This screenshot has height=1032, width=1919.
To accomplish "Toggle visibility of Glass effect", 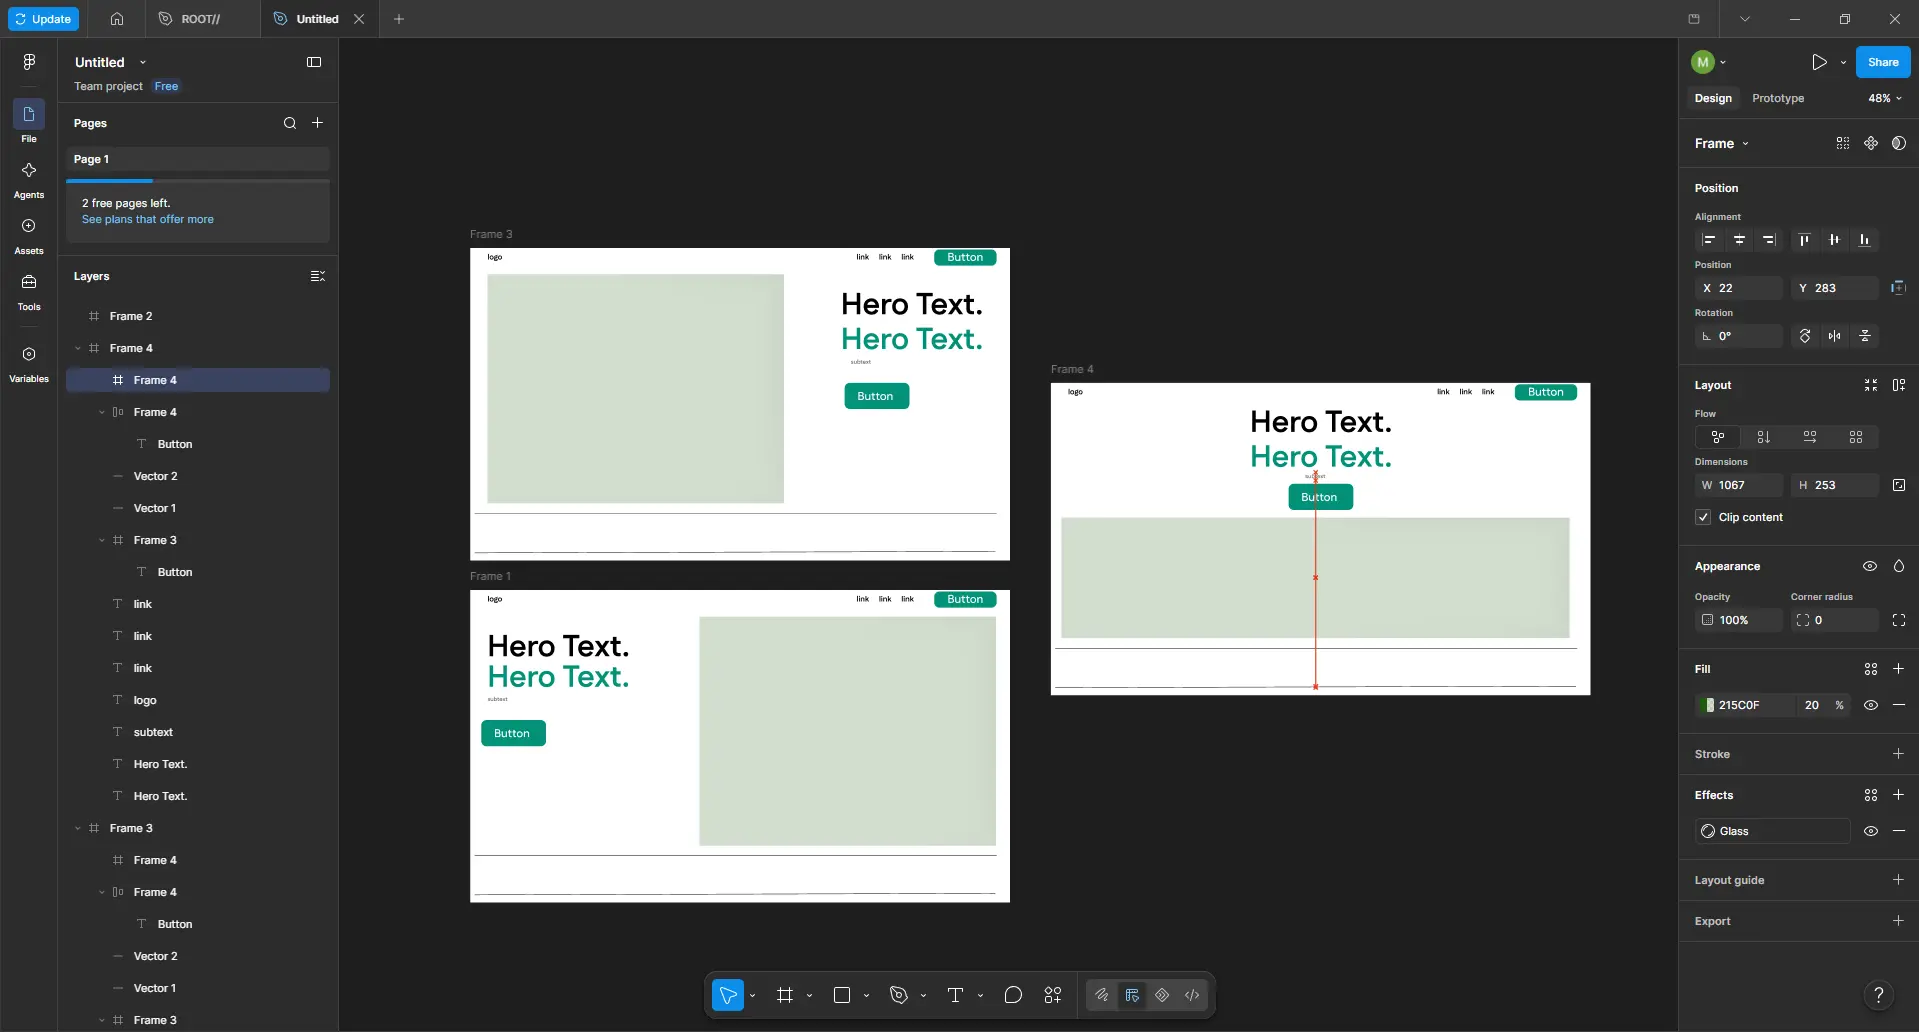I will 1870,831.
